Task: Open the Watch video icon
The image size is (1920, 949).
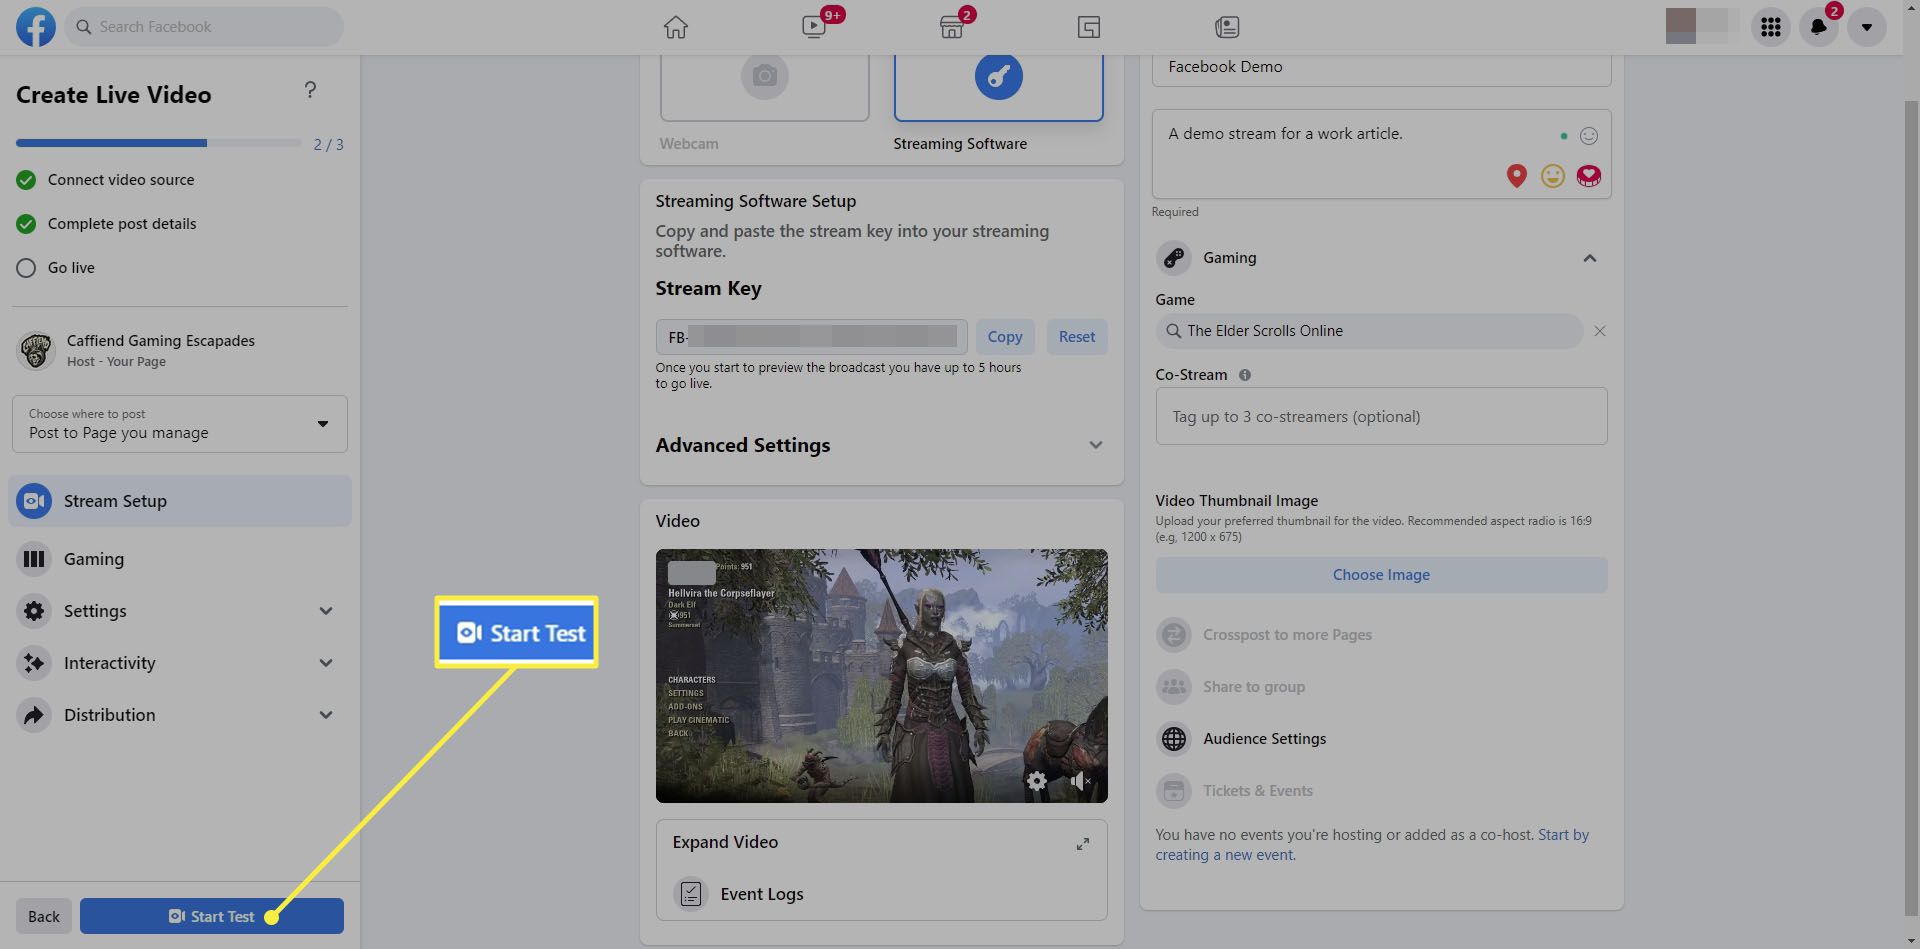Action: (815, 27)
